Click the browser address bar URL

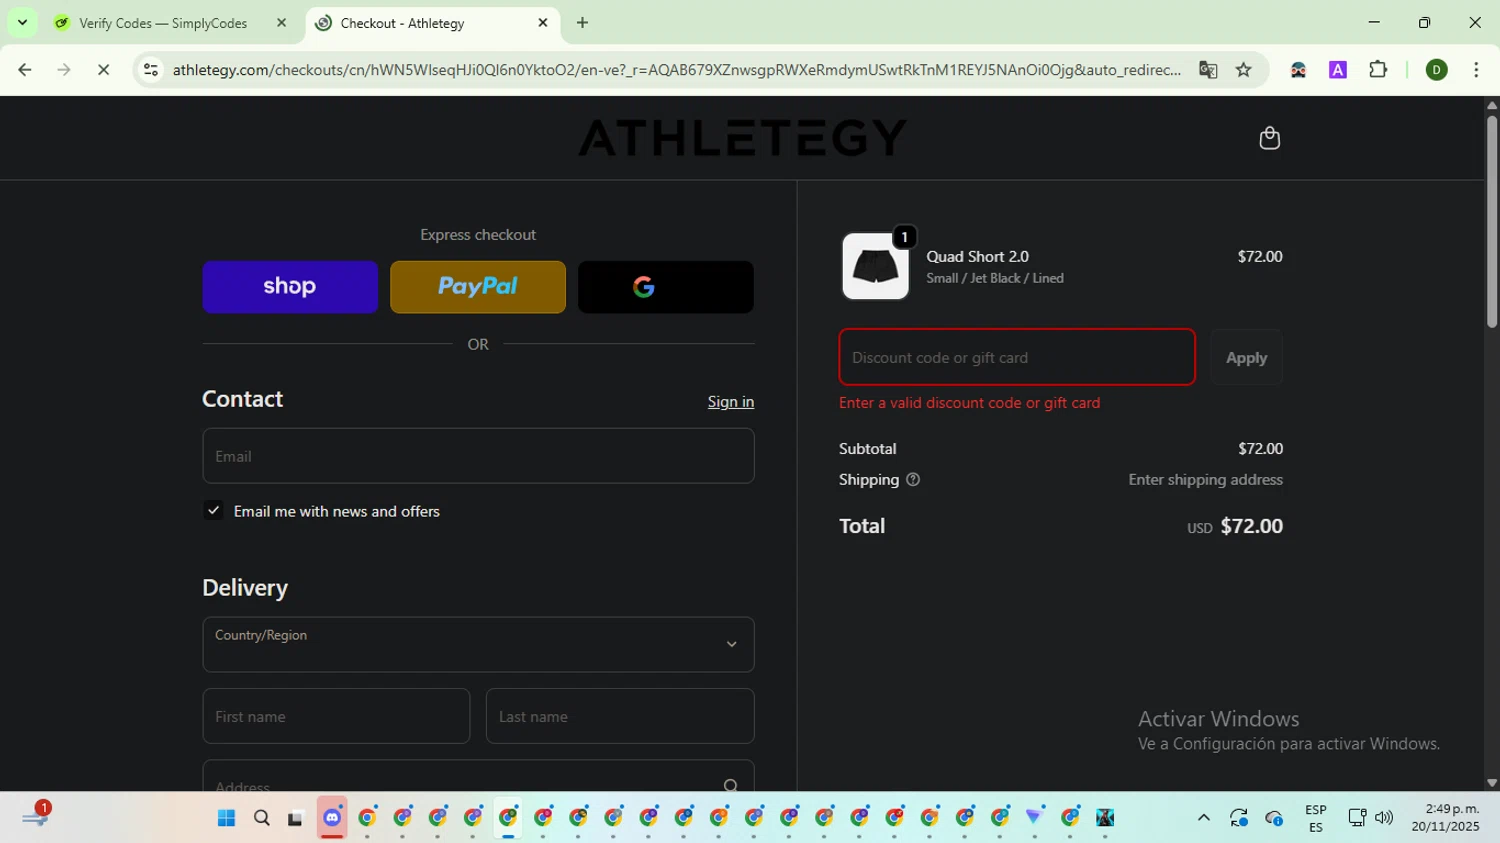coord(676,70)
